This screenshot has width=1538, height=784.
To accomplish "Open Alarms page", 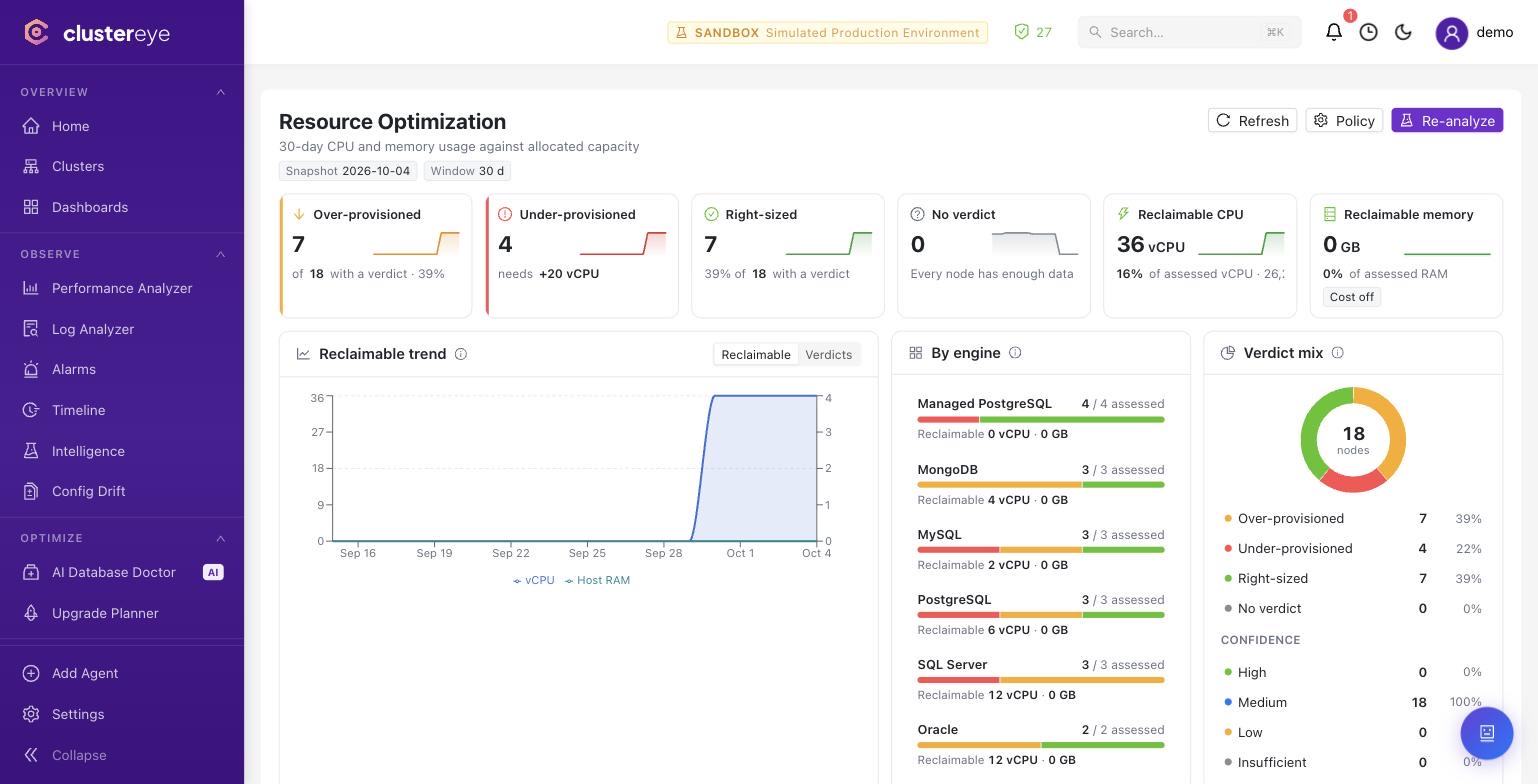I will tap(122, 369).
